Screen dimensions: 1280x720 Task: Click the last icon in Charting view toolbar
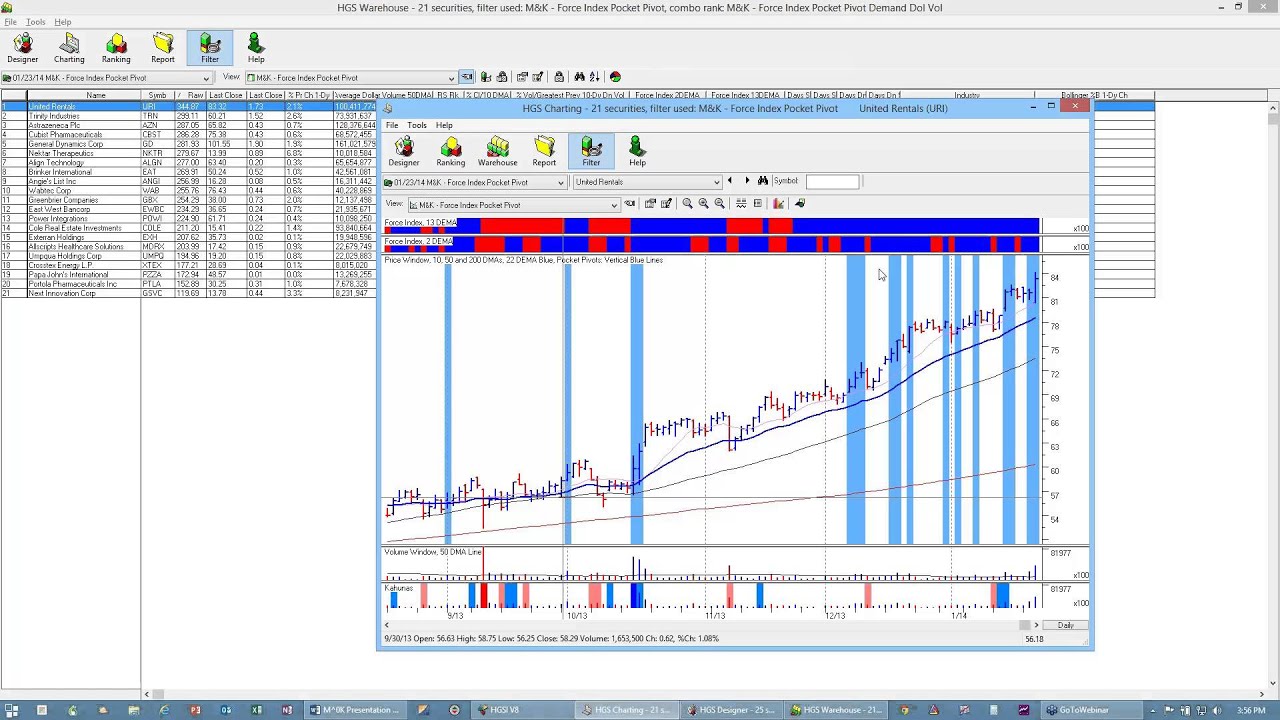tap(800, 204)
